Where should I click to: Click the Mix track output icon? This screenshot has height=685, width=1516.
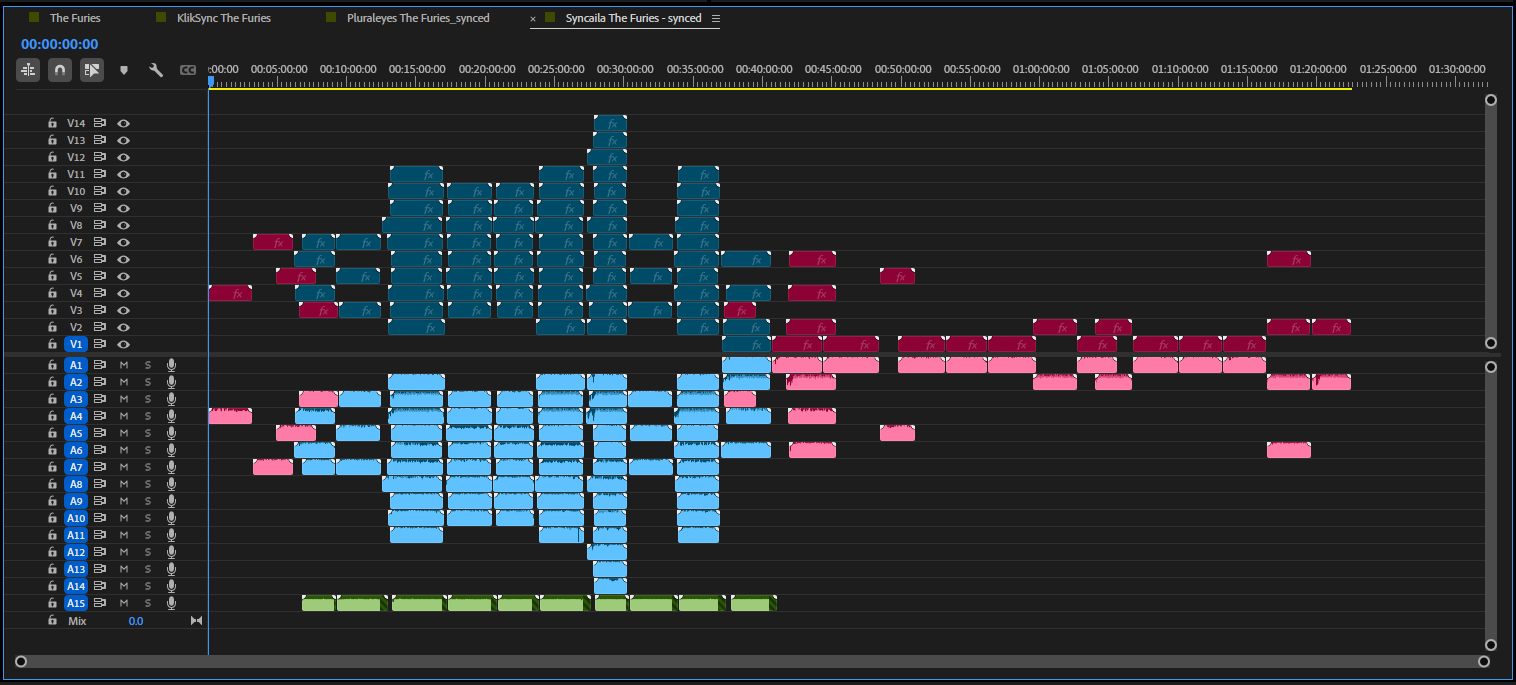click(196, 621)
